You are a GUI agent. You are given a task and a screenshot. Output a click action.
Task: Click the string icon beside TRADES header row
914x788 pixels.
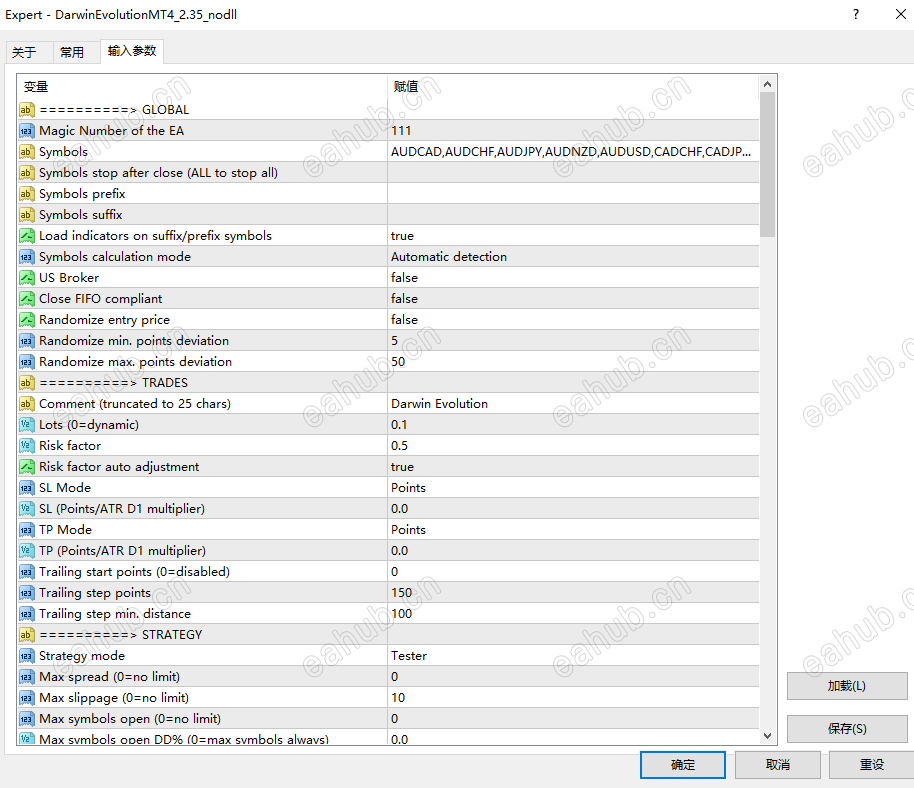26,382
